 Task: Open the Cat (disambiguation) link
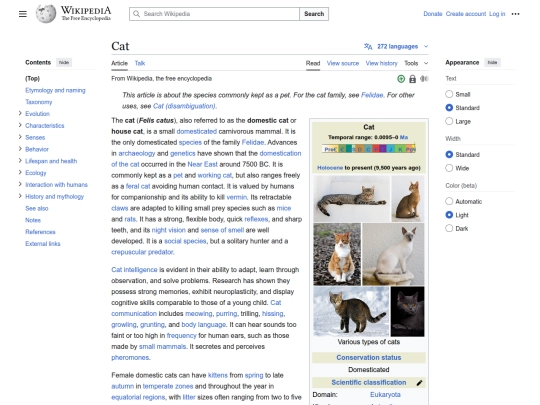coord(184,106)
